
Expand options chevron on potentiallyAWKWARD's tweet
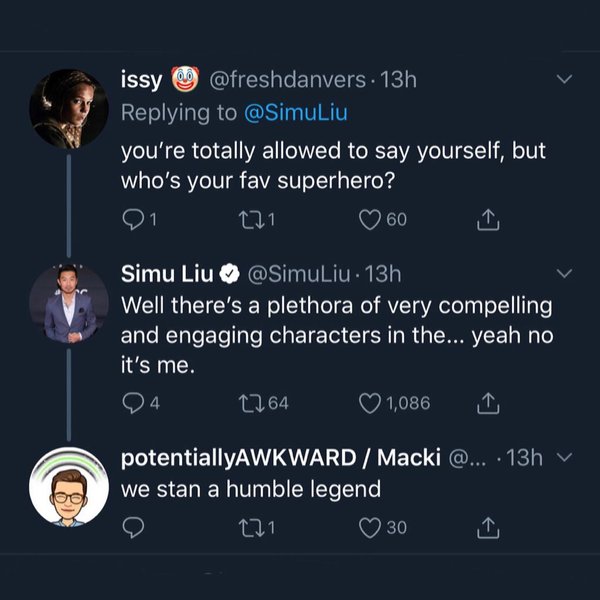click(x=564, y=457)
